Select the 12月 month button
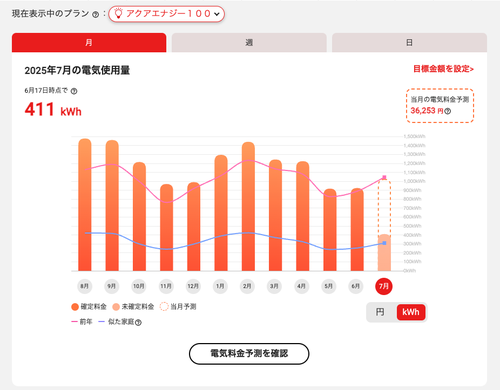The height and width of the screenshot is (390, 500). click(193, 286)
